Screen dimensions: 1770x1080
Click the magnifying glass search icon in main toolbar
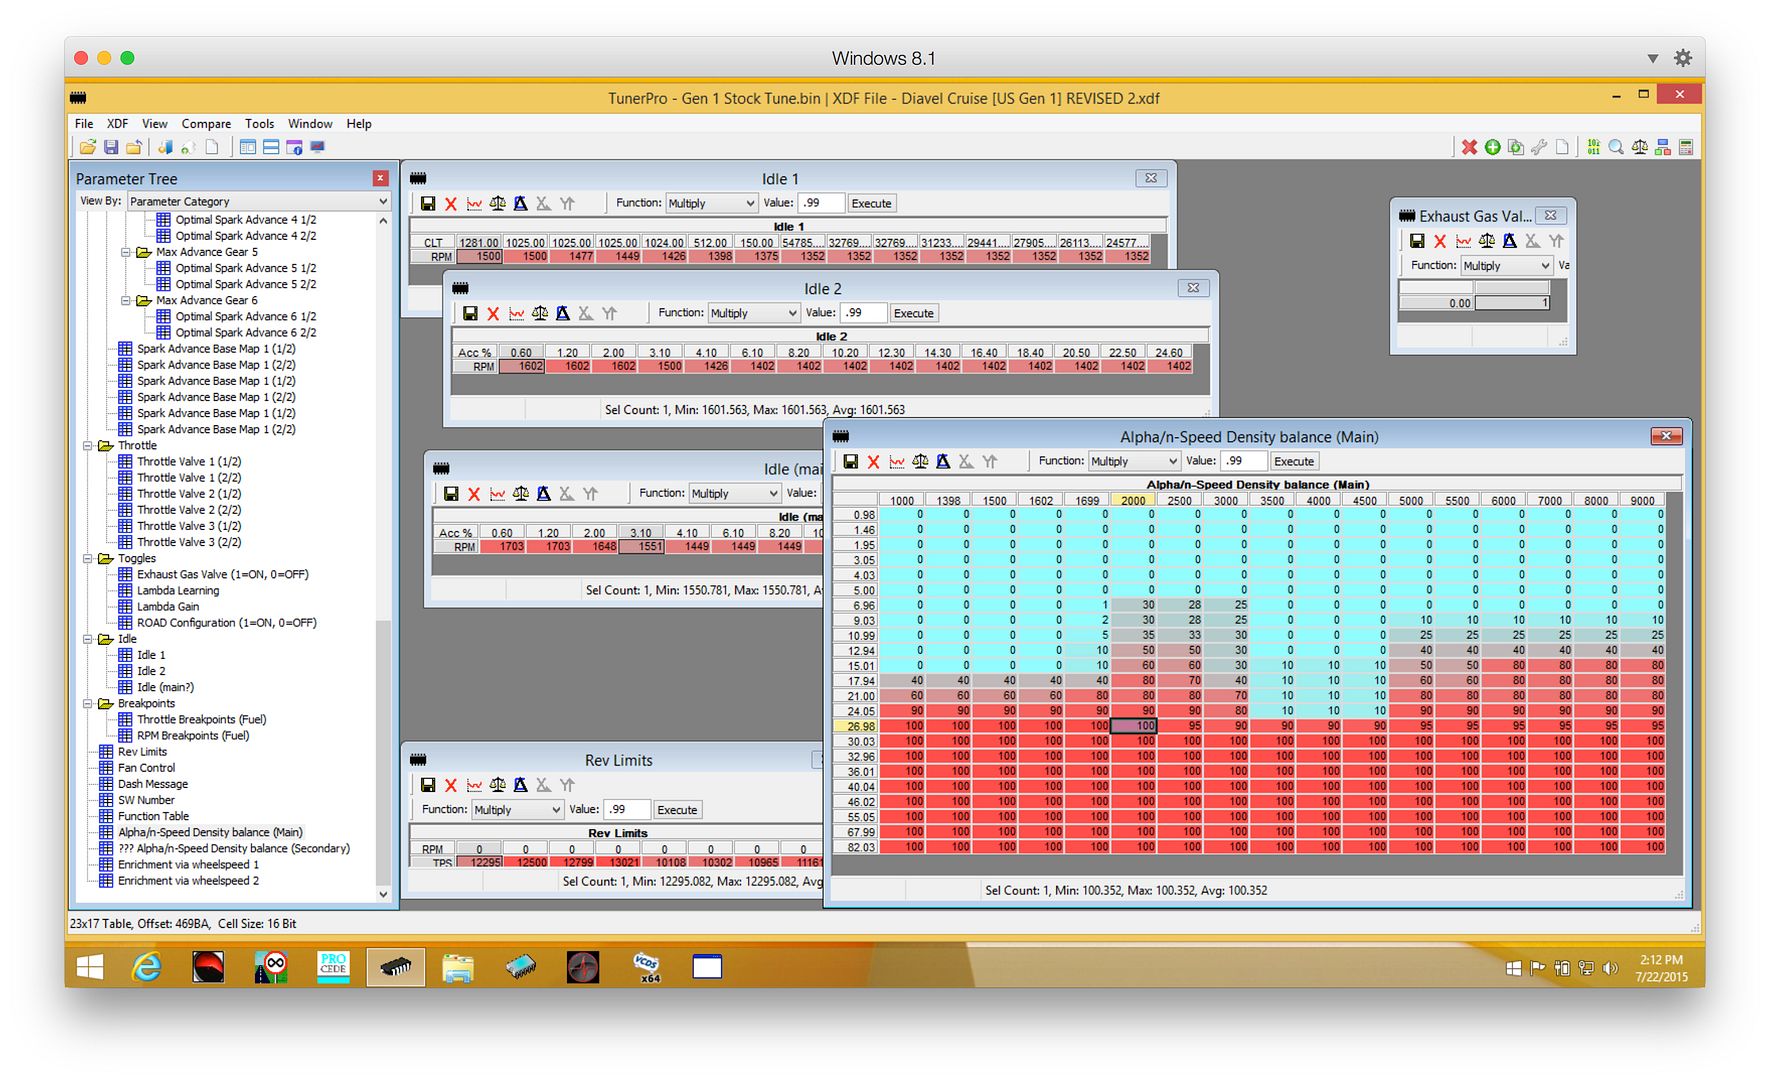tap(1616, 147)
